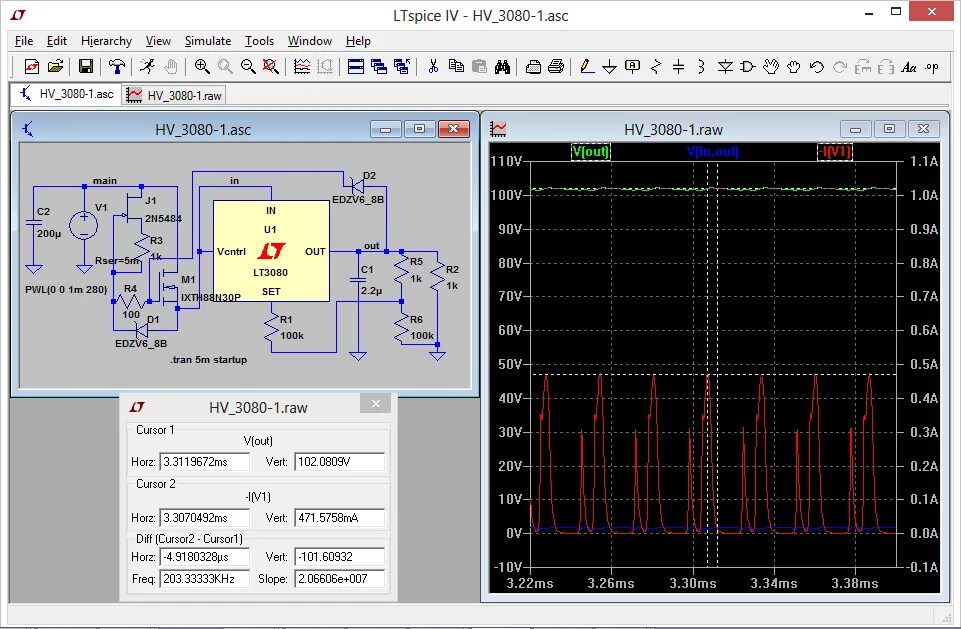Switch to the HV_3080-1.asc document tab
The width and height of the screenshot is (961, 629).
(66, 94)
